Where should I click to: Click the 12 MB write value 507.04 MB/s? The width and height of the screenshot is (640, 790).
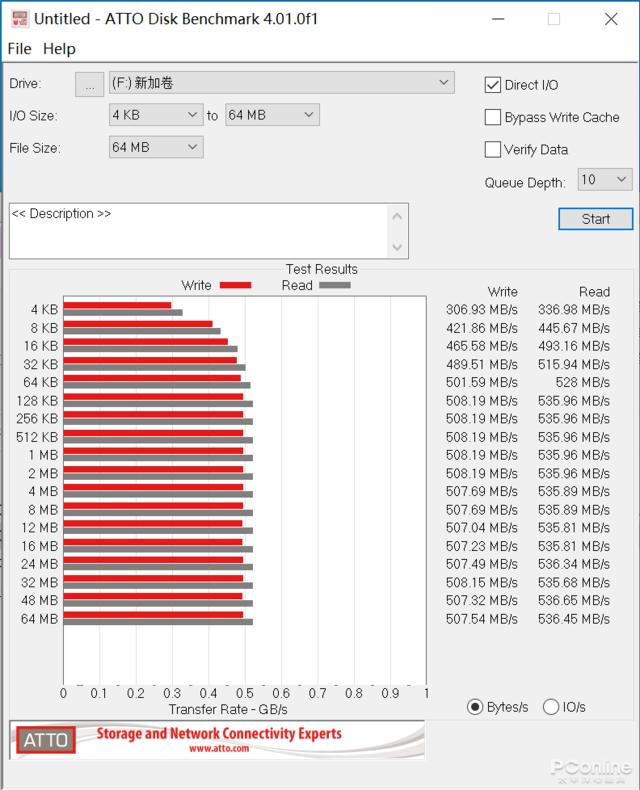(482, 528)
